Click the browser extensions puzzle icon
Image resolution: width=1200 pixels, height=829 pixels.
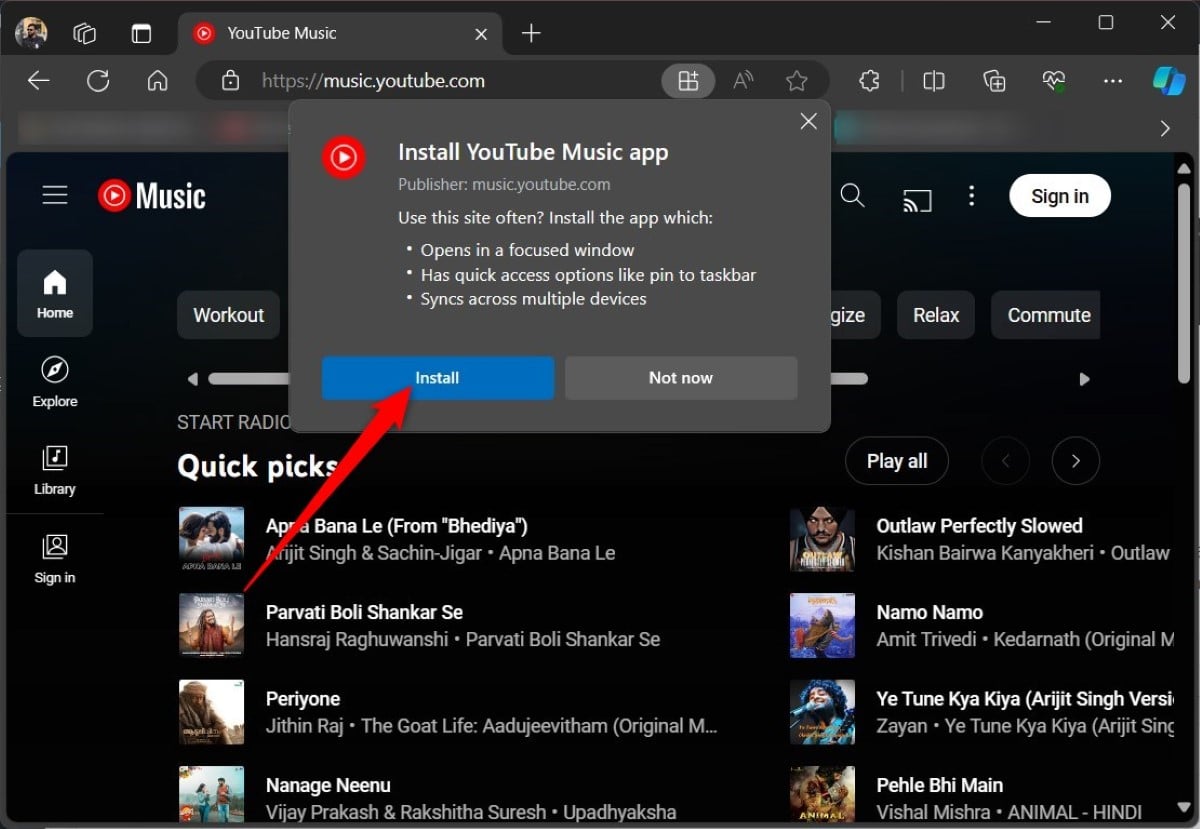point(868,80)
